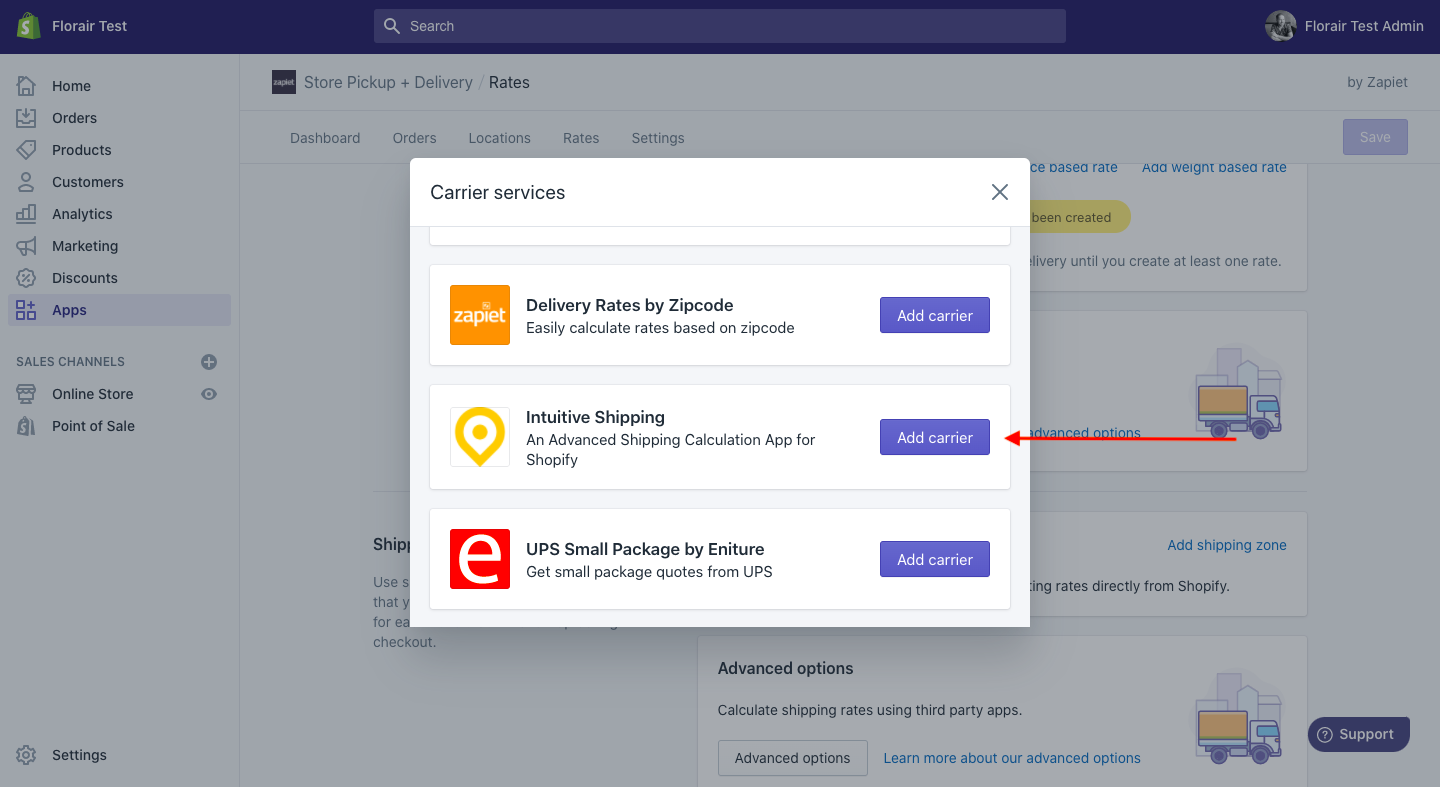Click the Settings gear icon
The image size is (1440, 787).
[26, 755]
